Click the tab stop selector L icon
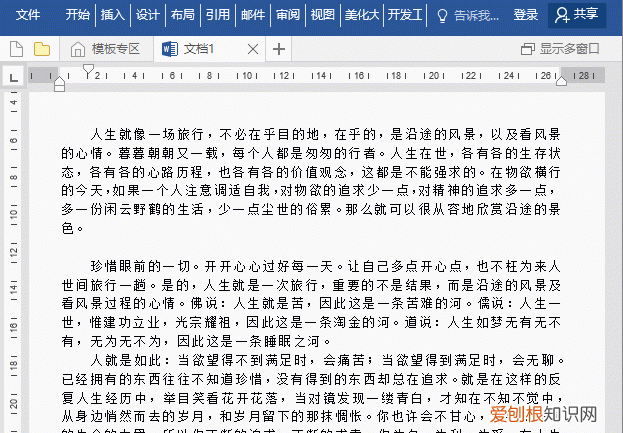The image size is (623, 433). pos(14,77)
